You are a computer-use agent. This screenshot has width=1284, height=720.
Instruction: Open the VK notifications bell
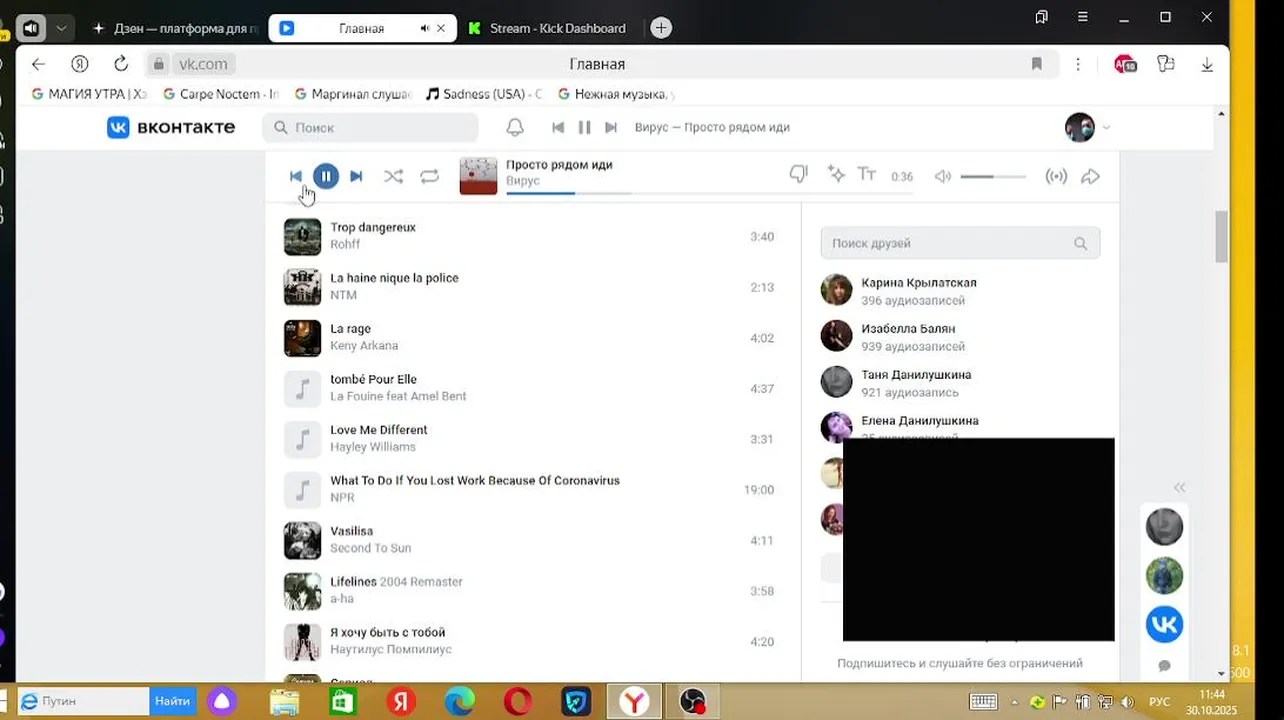click(x=515, y=127)
